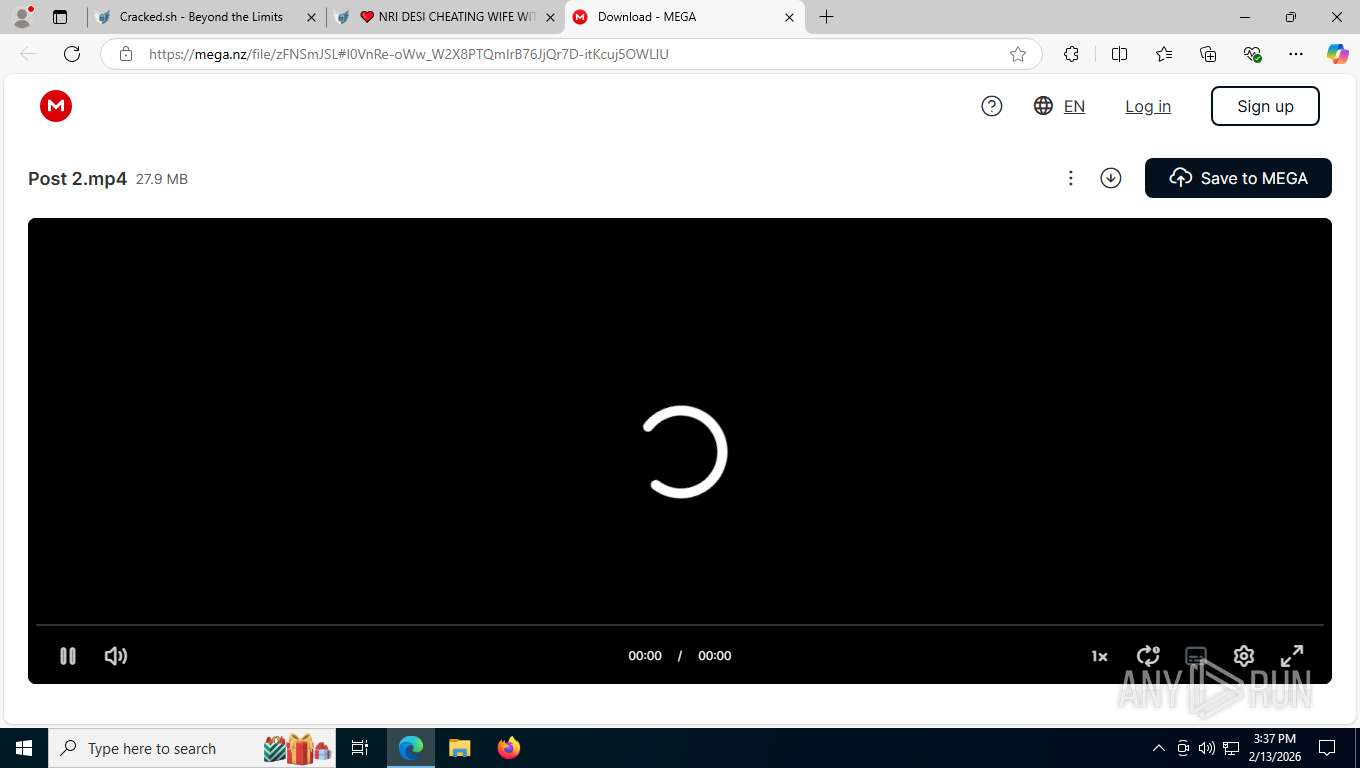
Task: Go back to previous page
Action: [x=28, y=54]
